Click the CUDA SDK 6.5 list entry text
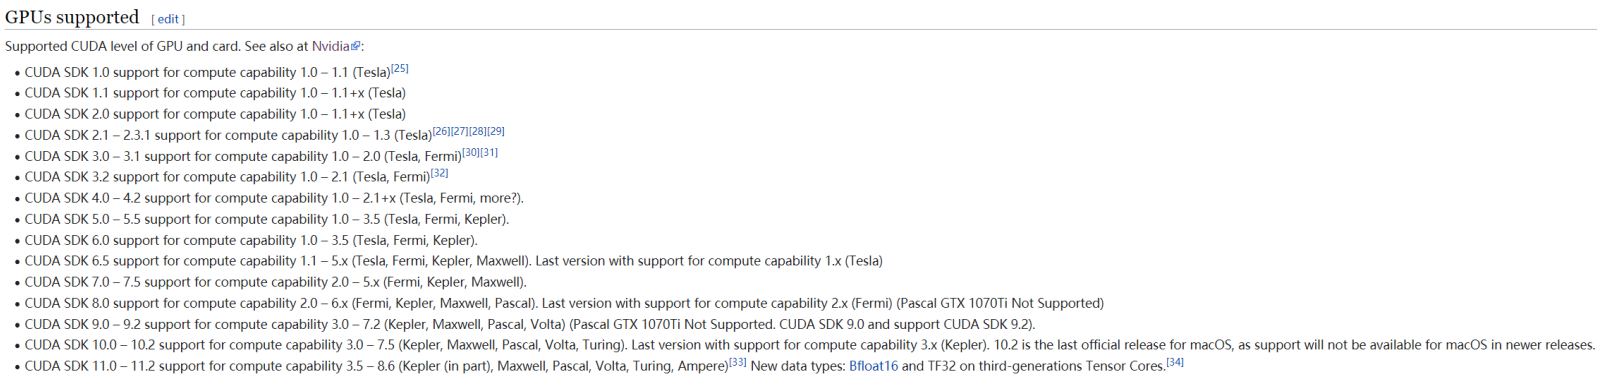Image resolution: width=1601 pixels, height=384 pixels. coord(454,261)
